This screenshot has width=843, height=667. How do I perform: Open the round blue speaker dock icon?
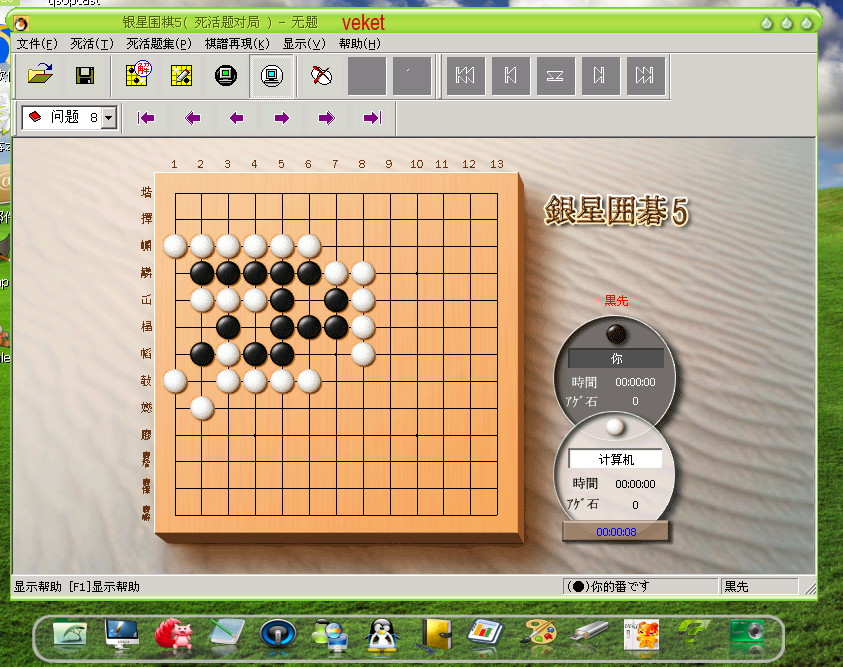click(x=277, y=634)
